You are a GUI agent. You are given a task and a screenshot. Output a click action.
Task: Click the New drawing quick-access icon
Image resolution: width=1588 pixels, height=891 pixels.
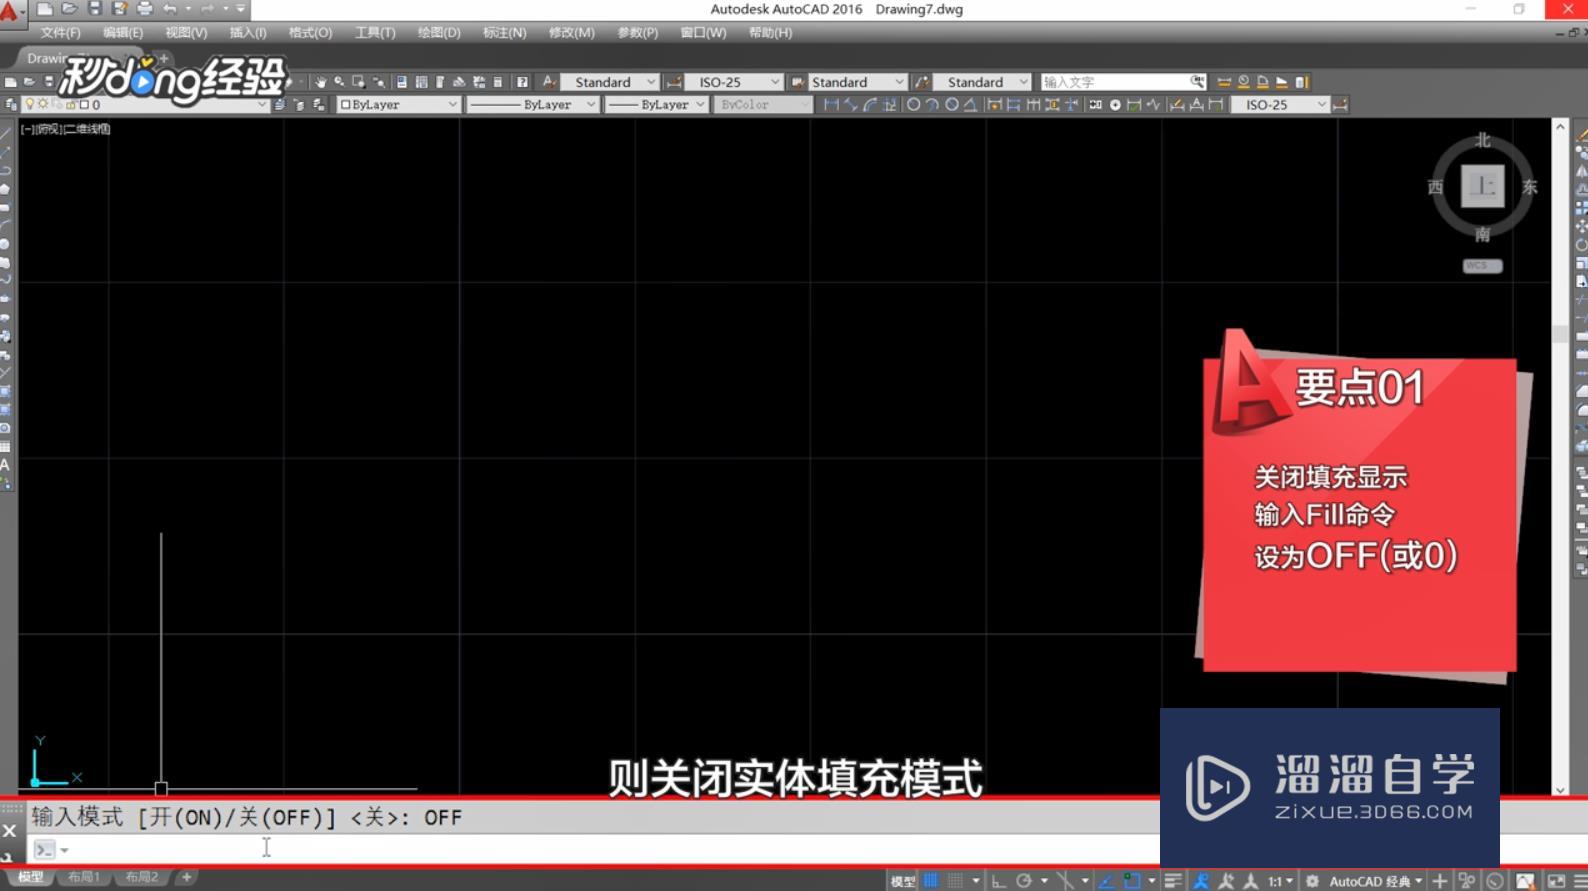(45, 9)
